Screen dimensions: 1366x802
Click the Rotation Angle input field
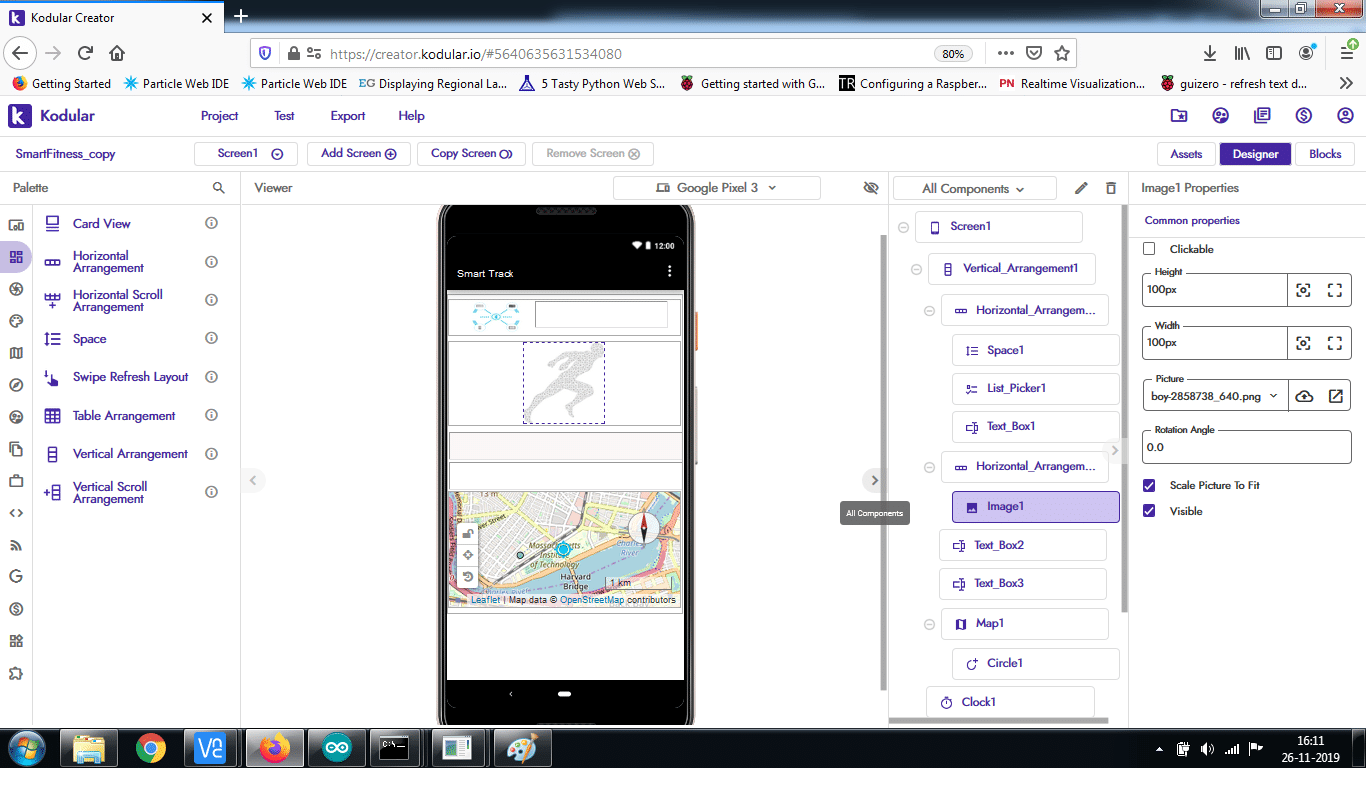click(1246, 448)
